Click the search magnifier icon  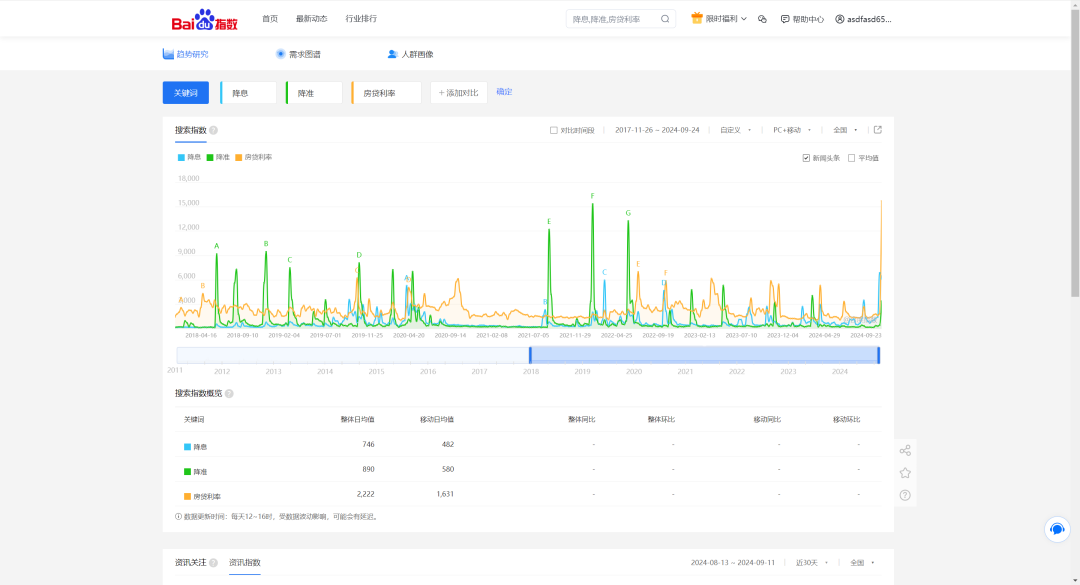[x=665, y=19]
